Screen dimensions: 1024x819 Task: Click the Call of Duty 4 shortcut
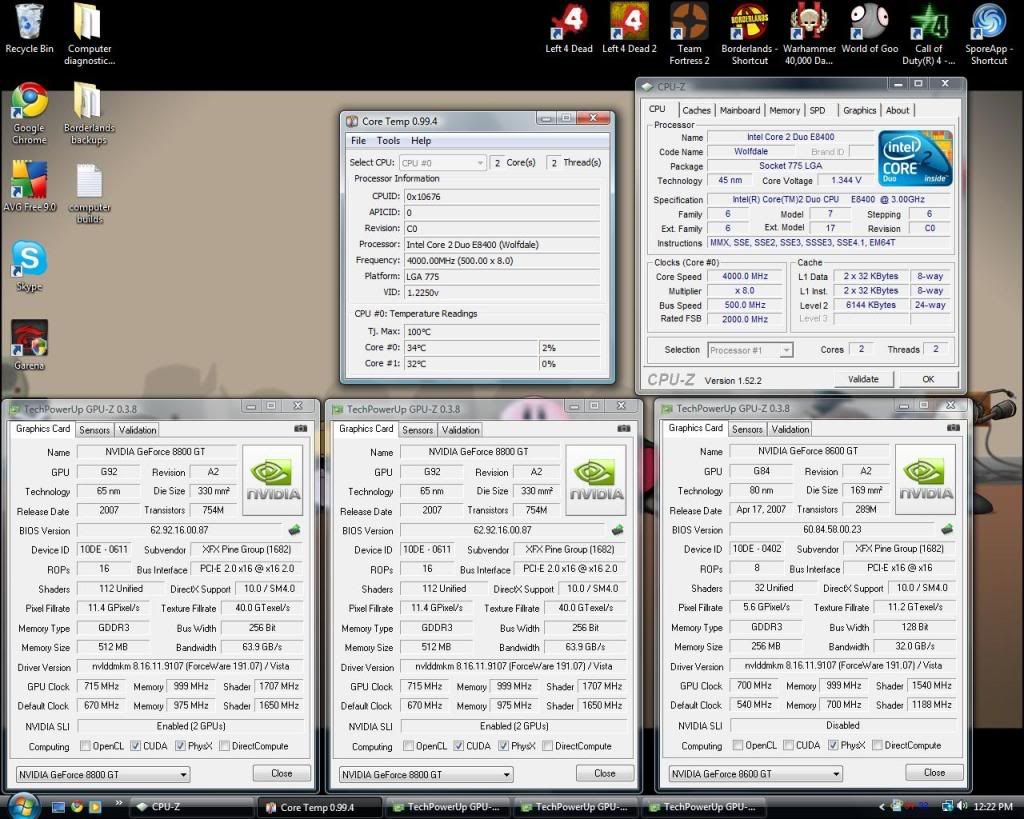pos(929,35)
